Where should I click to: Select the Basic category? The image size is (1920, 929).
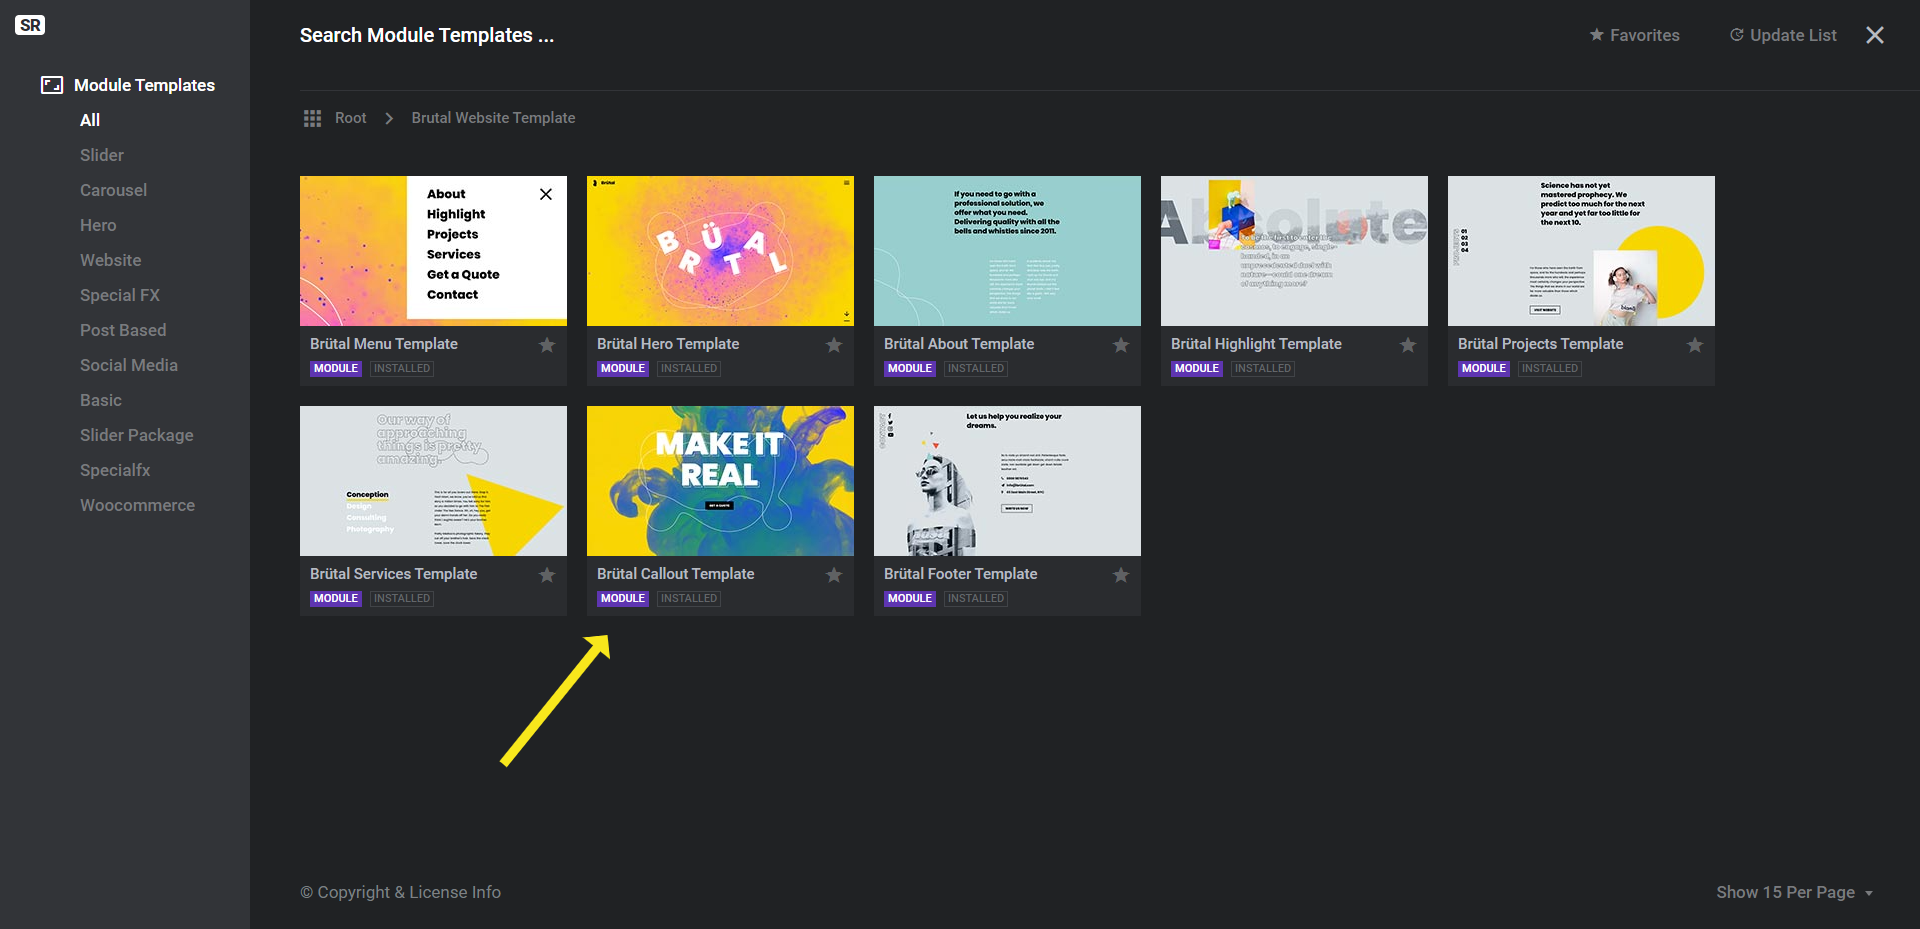coord(101,400)
